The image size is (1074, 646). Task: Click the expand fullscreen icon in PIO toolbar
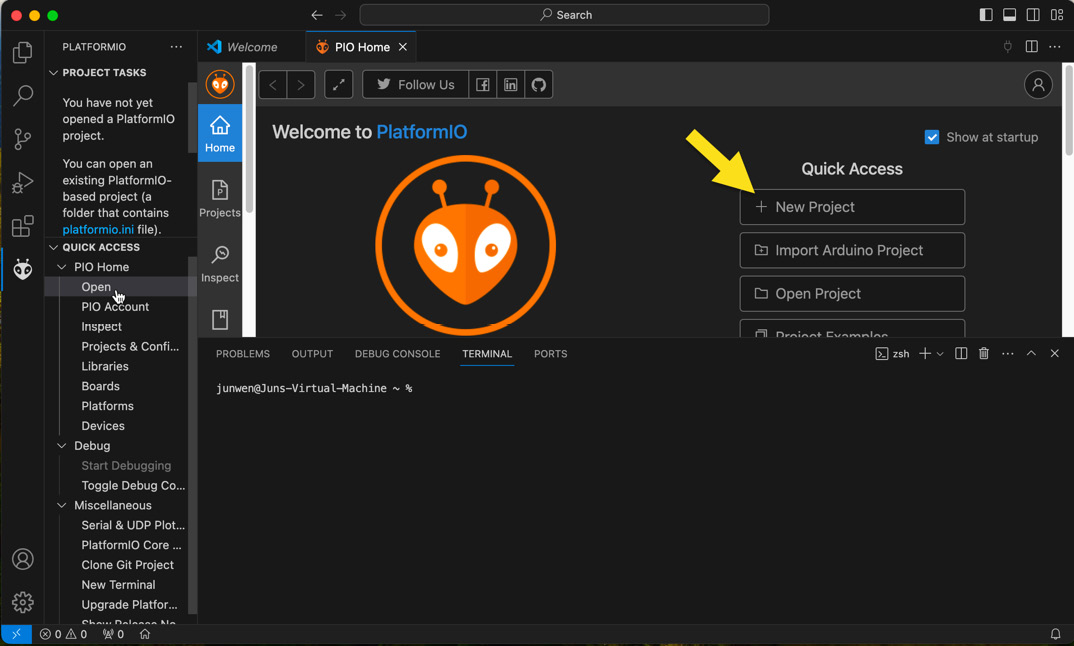tap(338, 84)
